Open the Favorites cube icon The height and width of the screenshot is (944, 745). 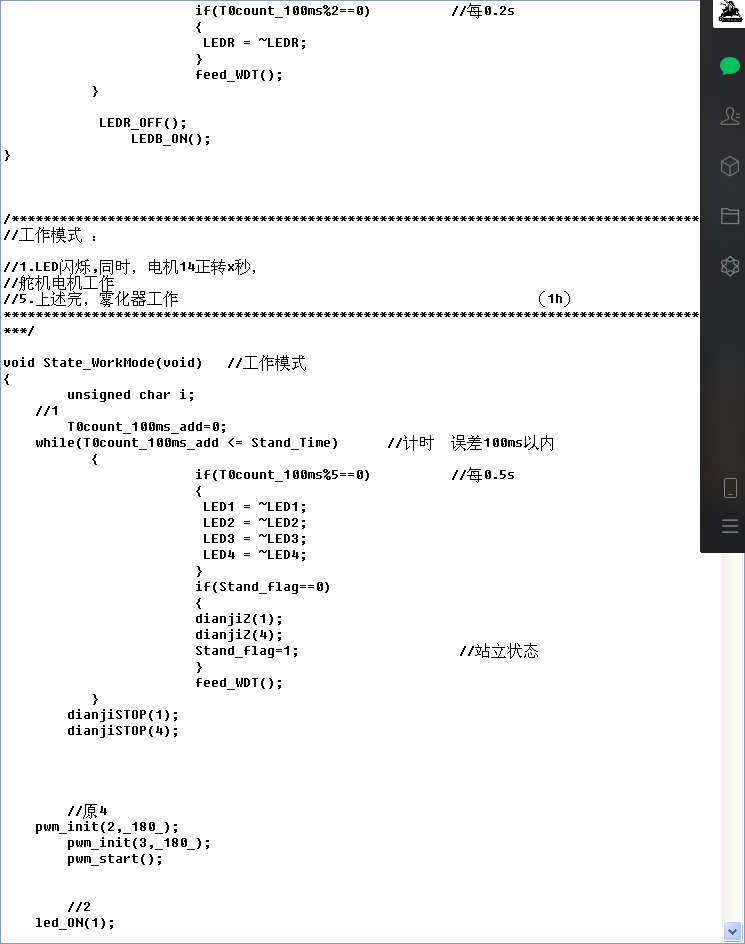(730, 166)
